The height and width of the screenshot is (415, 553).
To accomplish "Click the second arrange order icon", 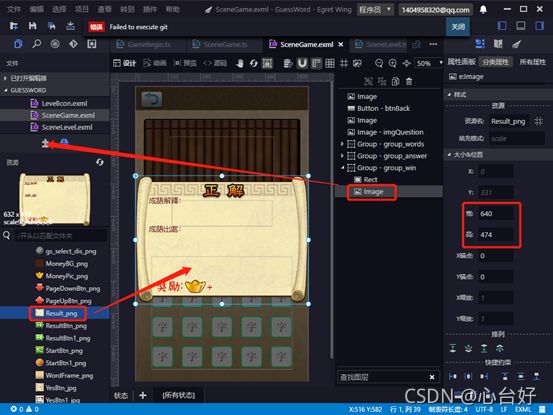I will coord(468,348).
